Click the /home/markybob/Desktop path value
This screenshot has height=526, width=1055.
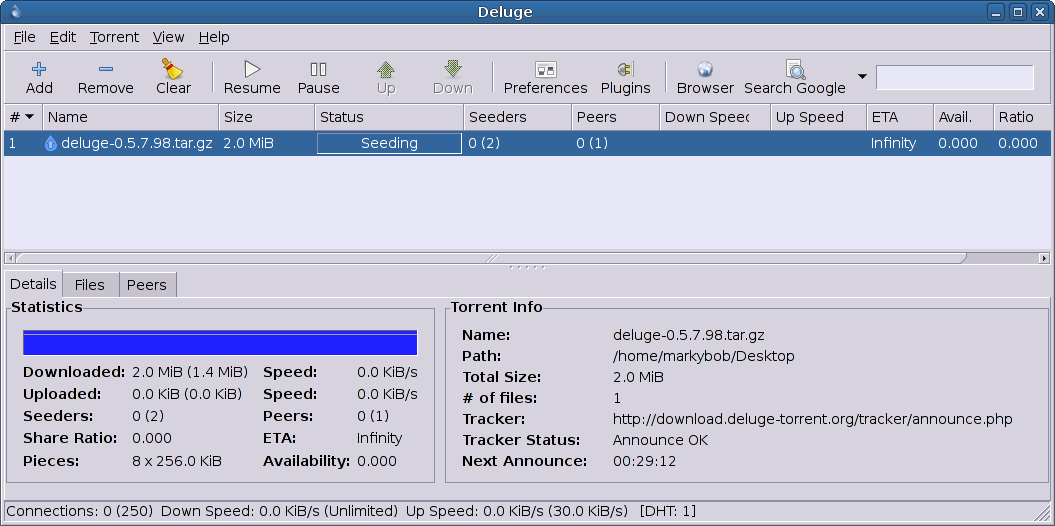(704, 356)
